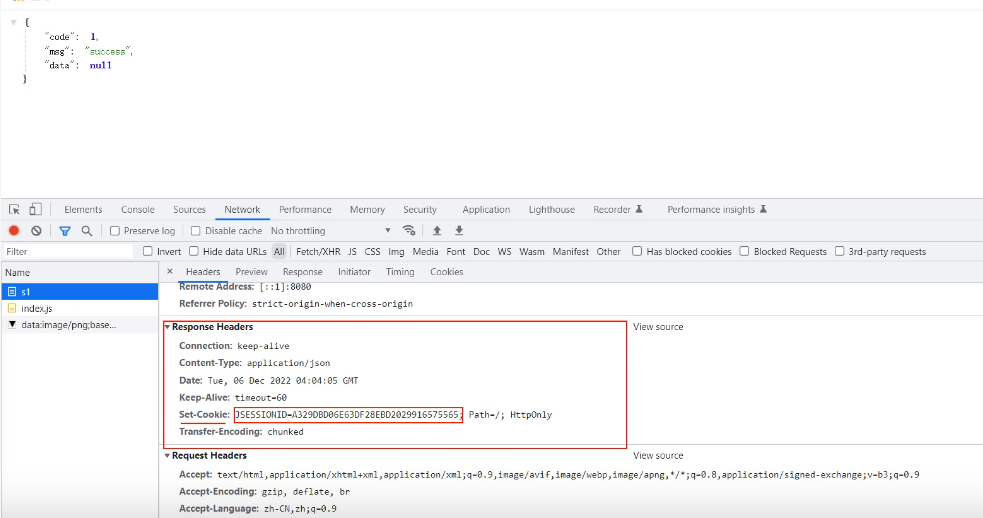Select the Headers tab

click(203, 272)
